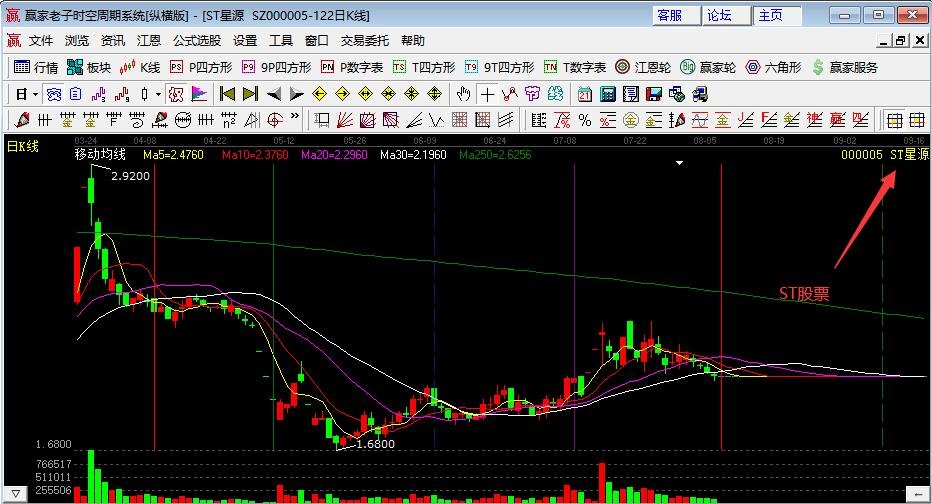Click the 论坛 forum button

[726, 15]
